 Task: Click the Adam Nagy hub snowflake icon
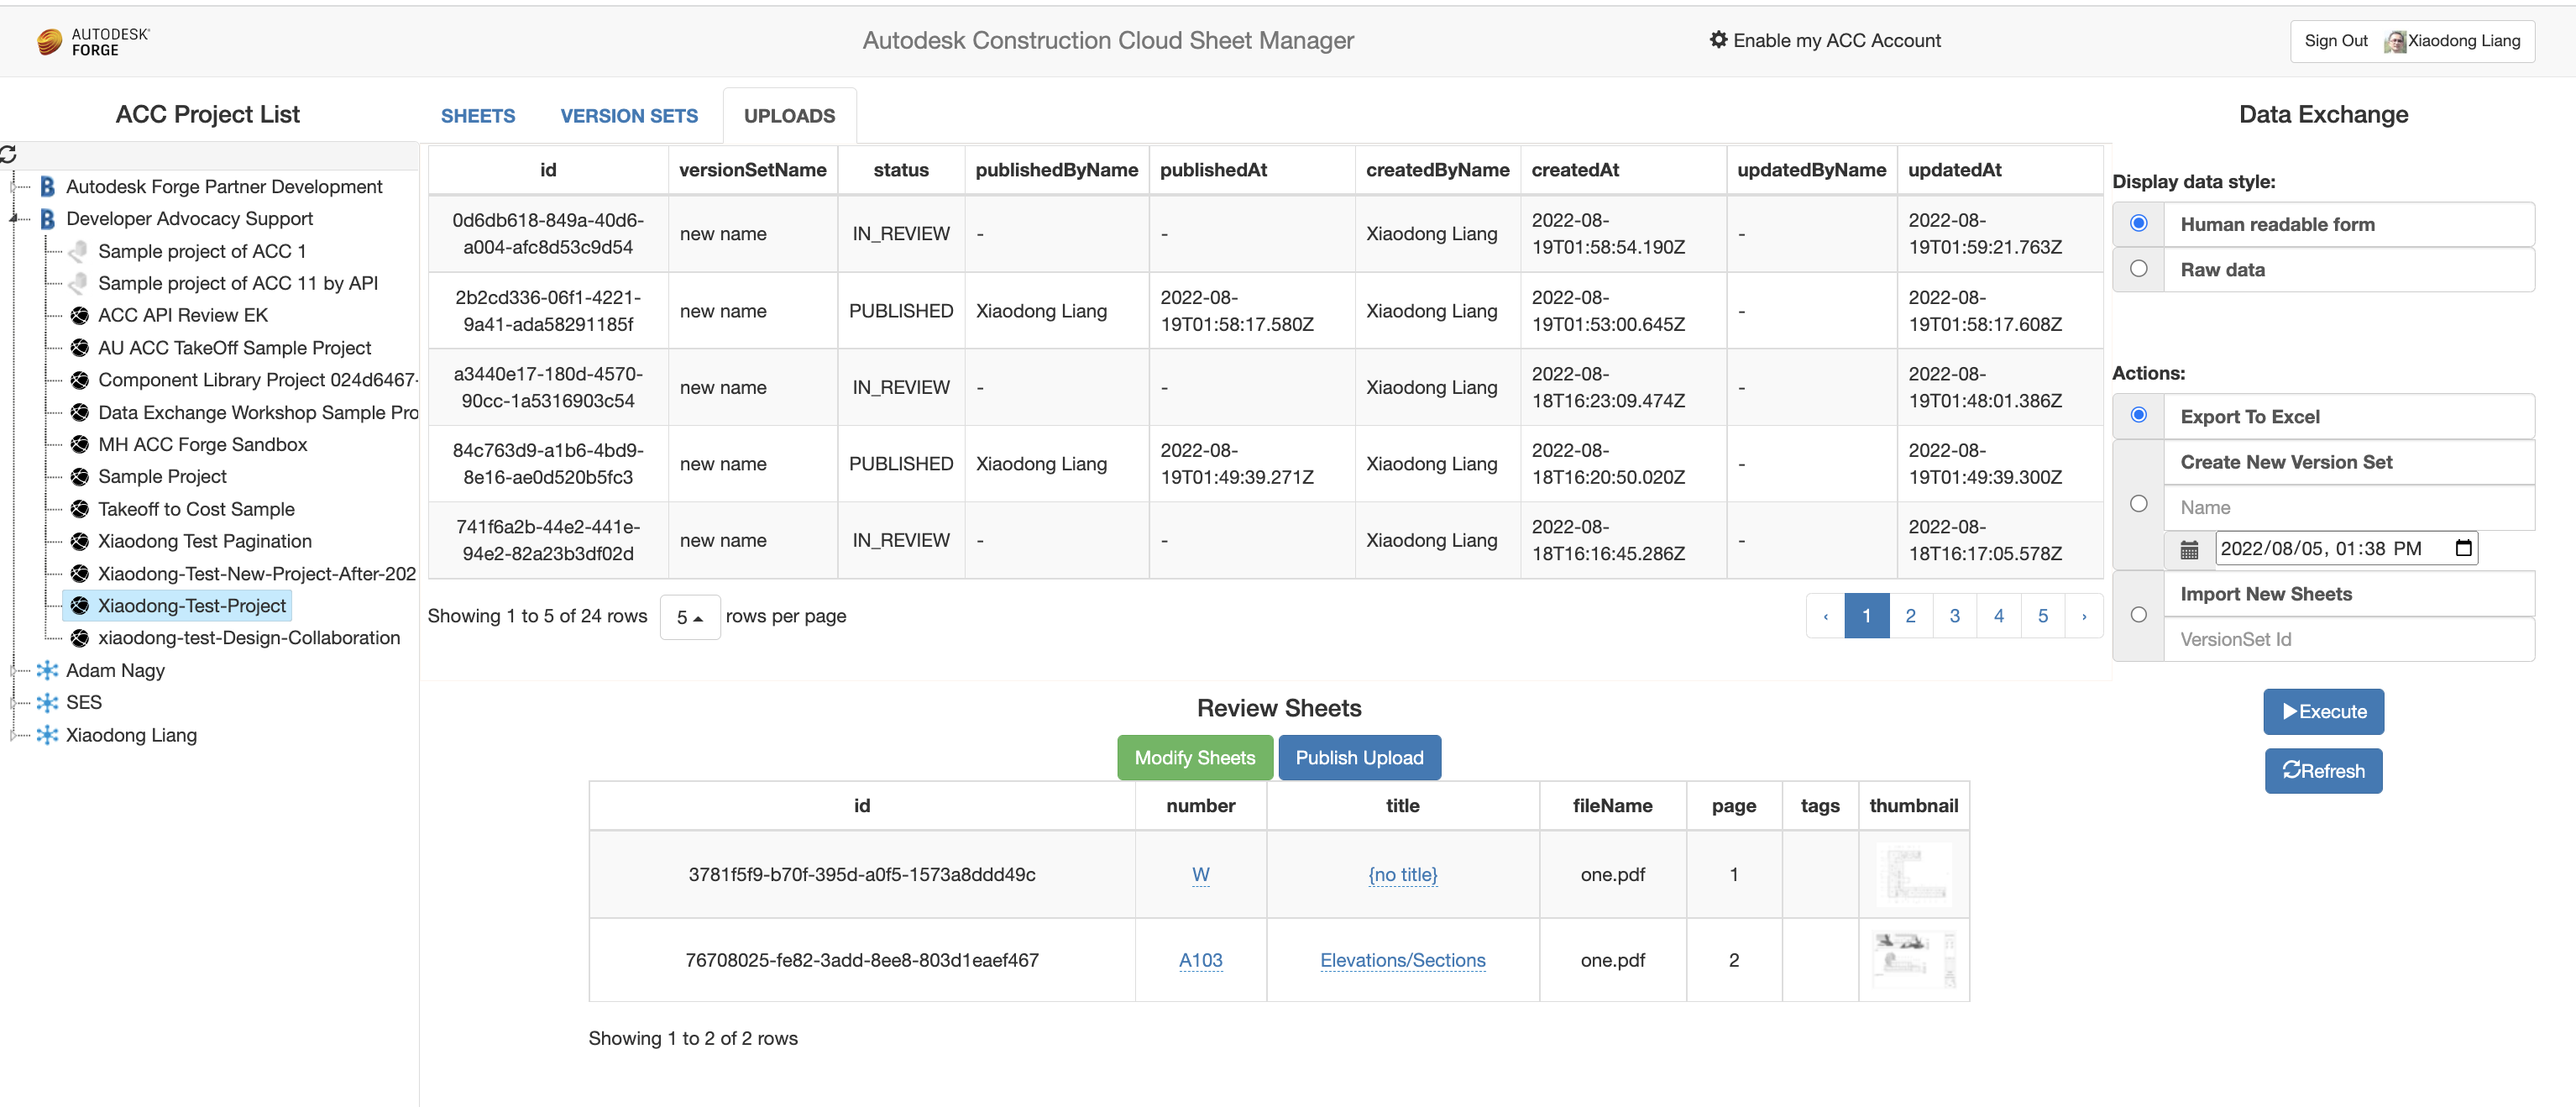pyautogui.click(x=47, y=670)
